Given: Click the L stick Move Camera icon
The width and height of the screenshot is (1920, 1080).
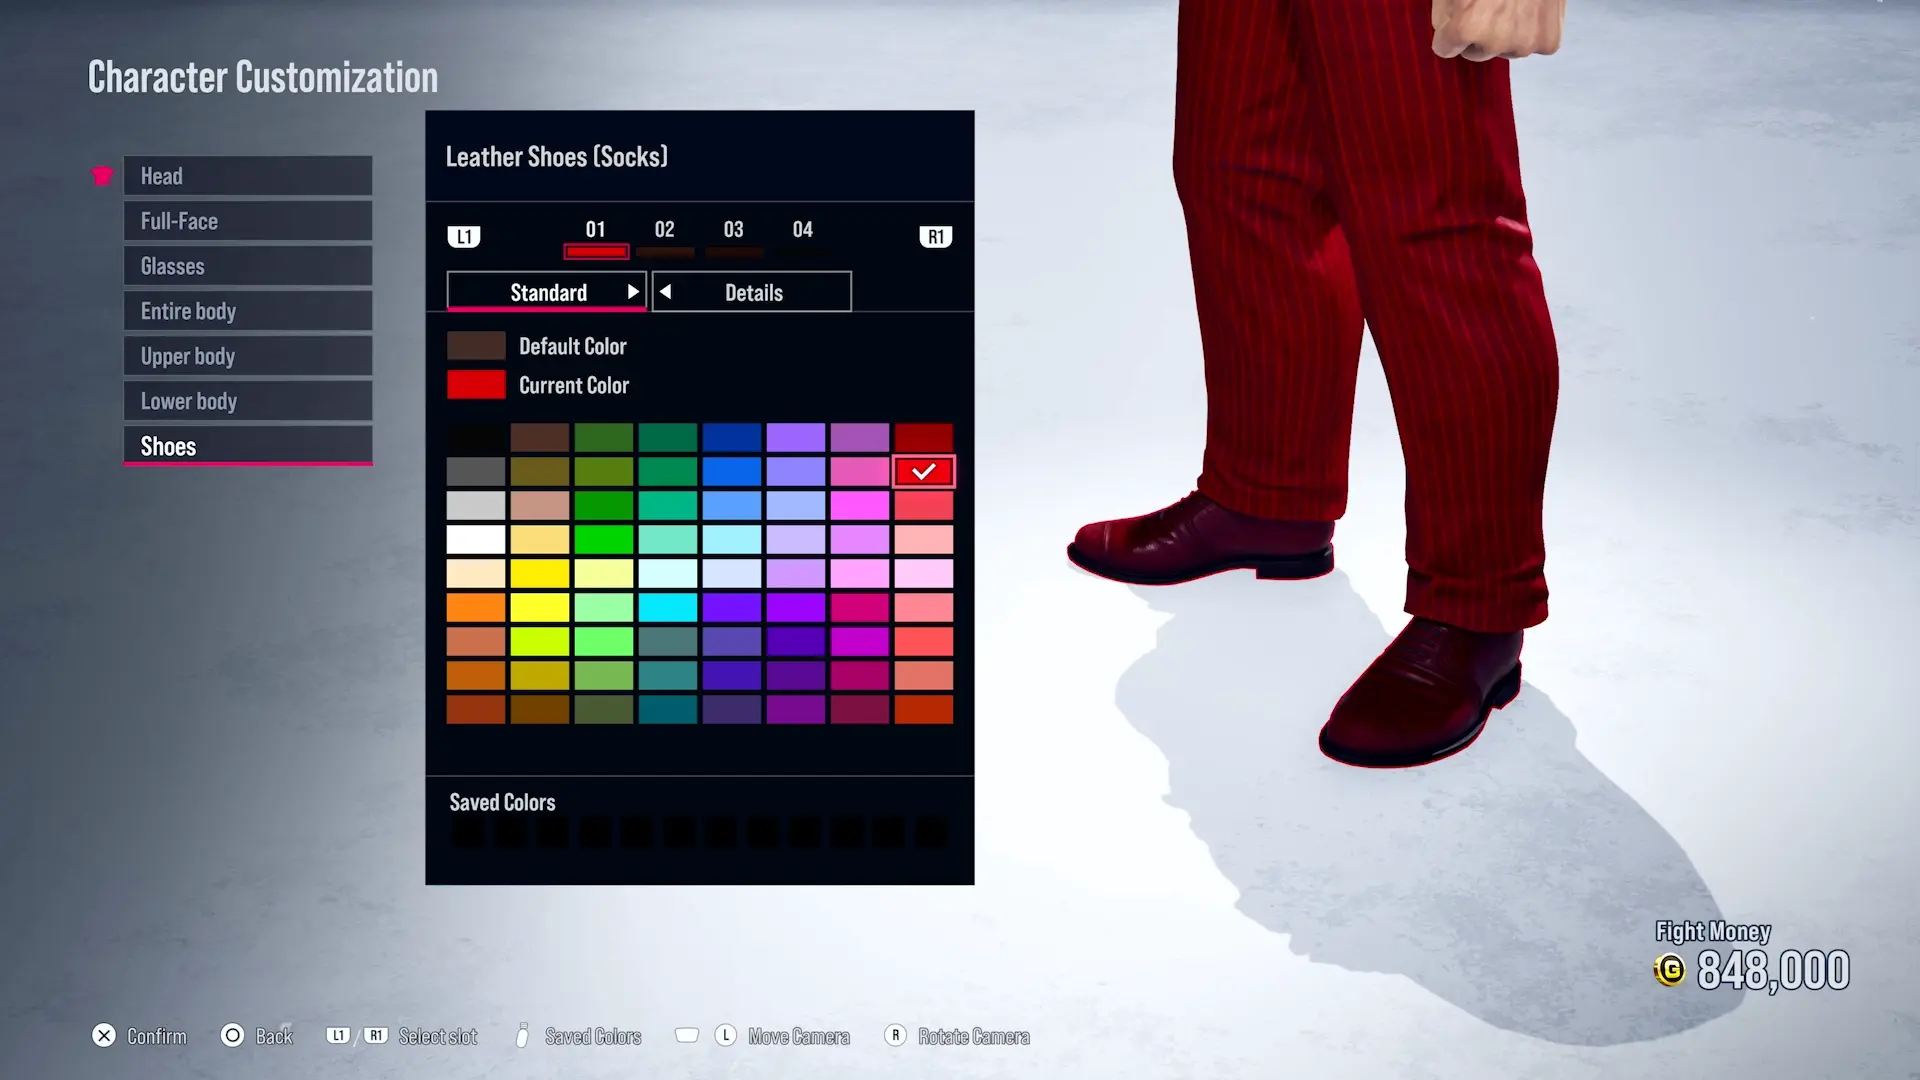Looking at the screenshot, I should (726, 1036).
